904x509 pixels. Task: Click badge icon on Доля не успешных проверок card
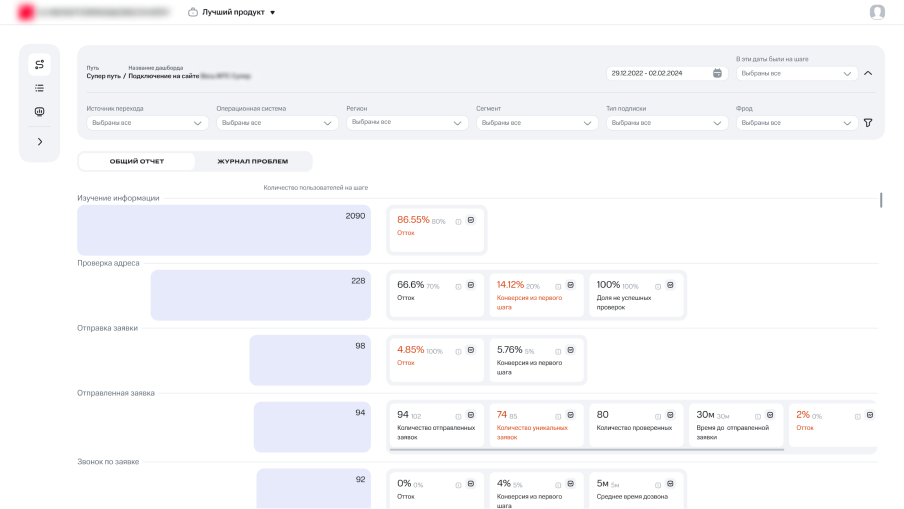670,285
